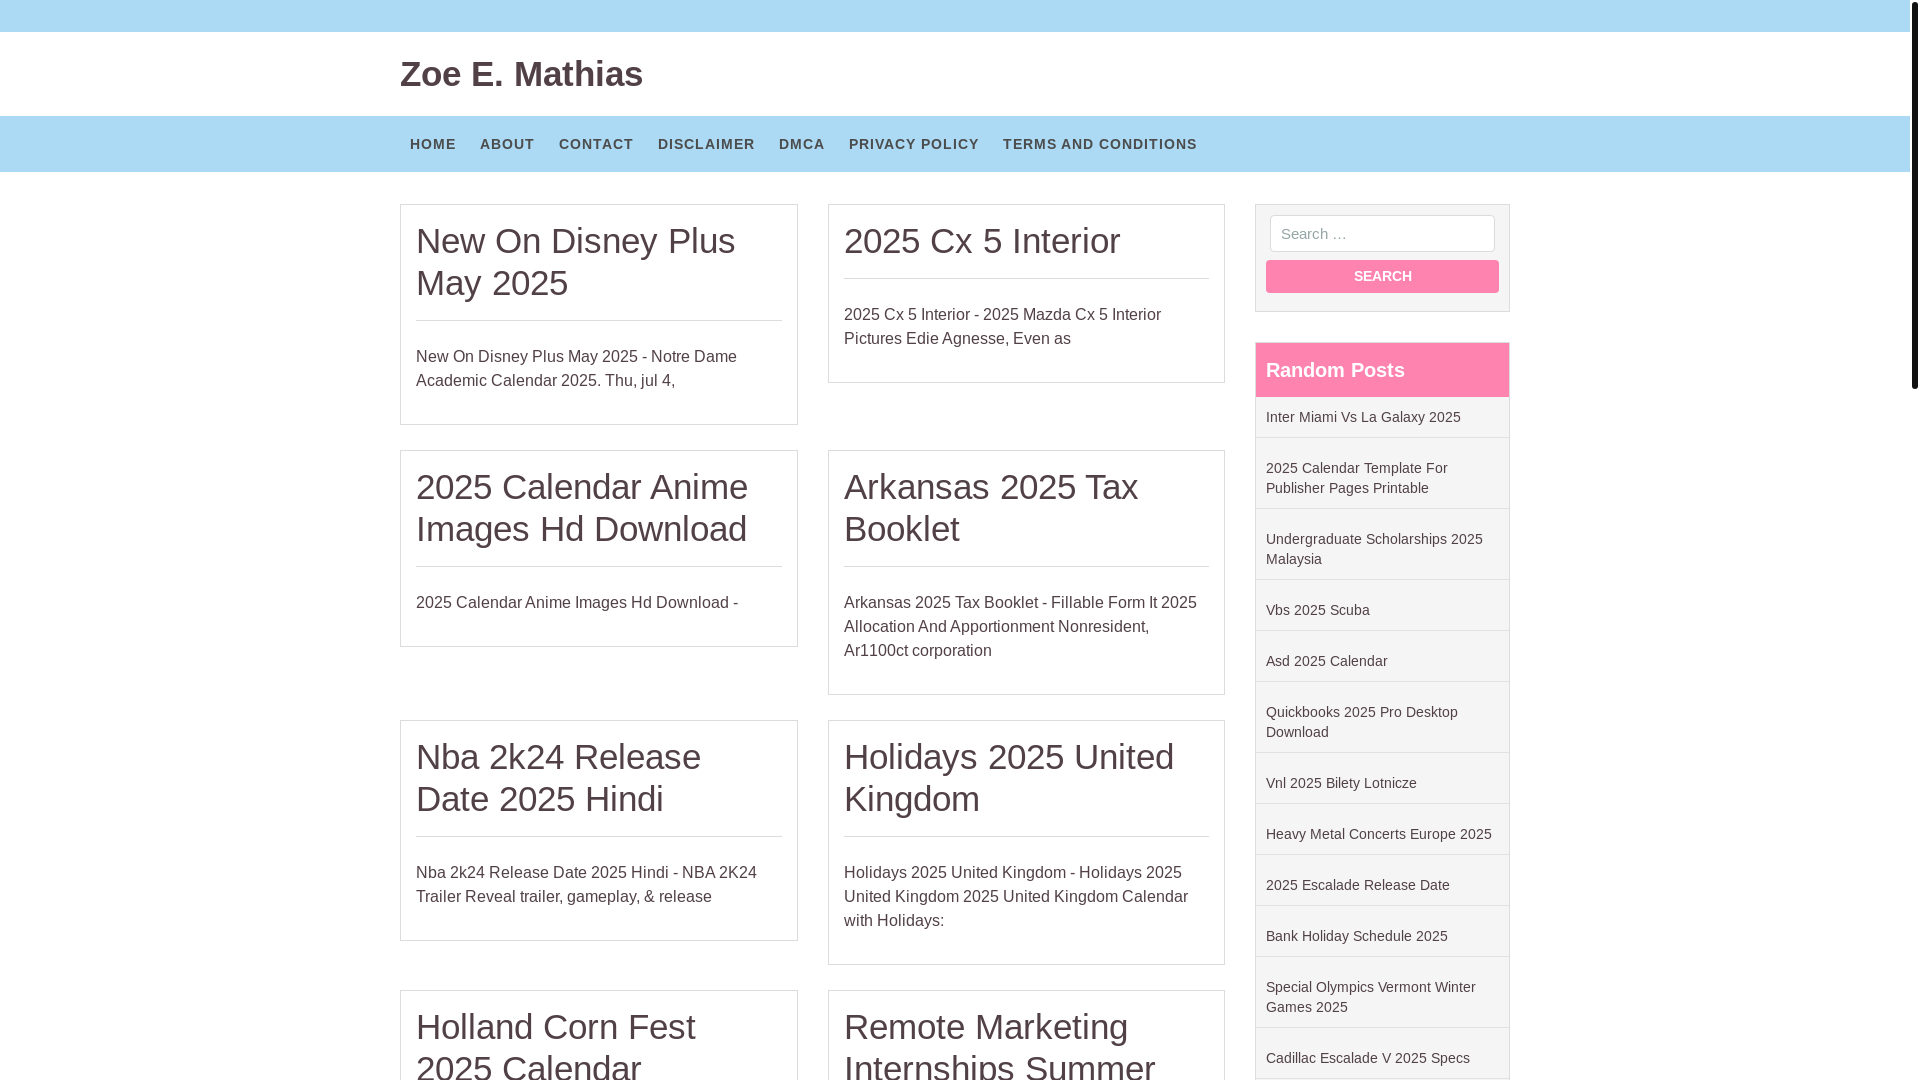This screenshot has width=1920, height=1080.
Task: Open Remote Marketing Internships Summer post
Action: (x=1000, y=1044)
